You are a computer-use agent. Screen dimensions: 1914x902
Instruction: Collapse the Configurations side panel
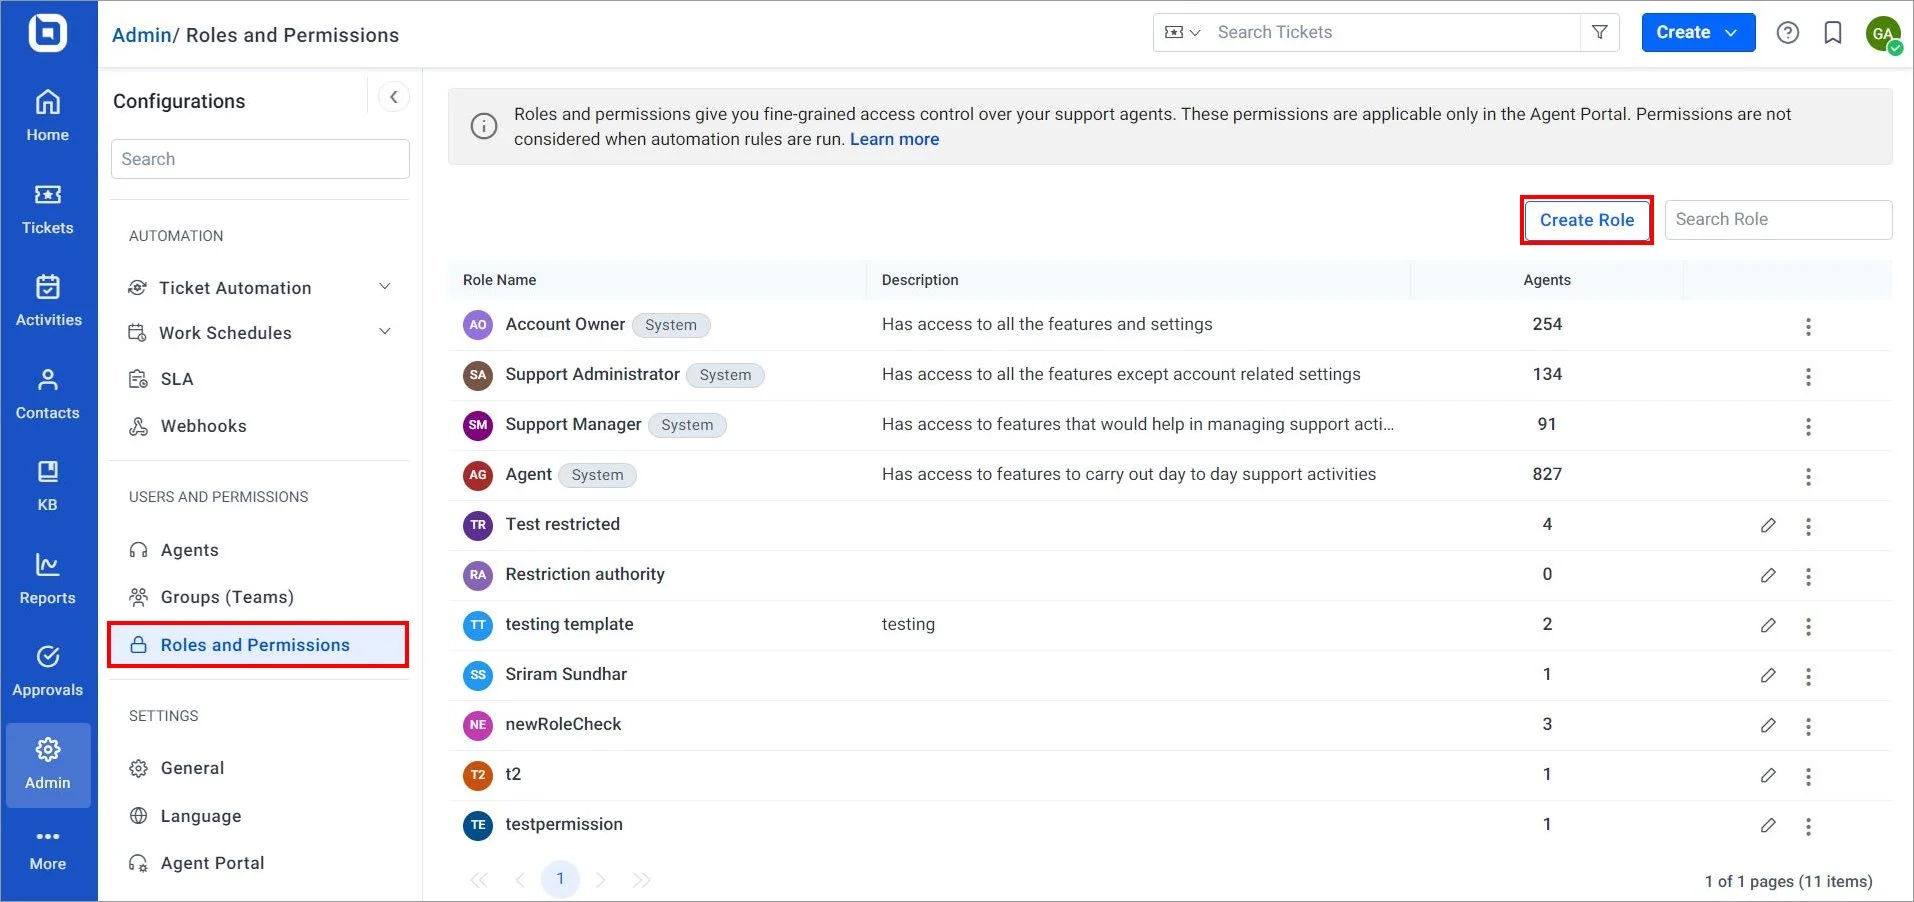(x=394, y=97)
